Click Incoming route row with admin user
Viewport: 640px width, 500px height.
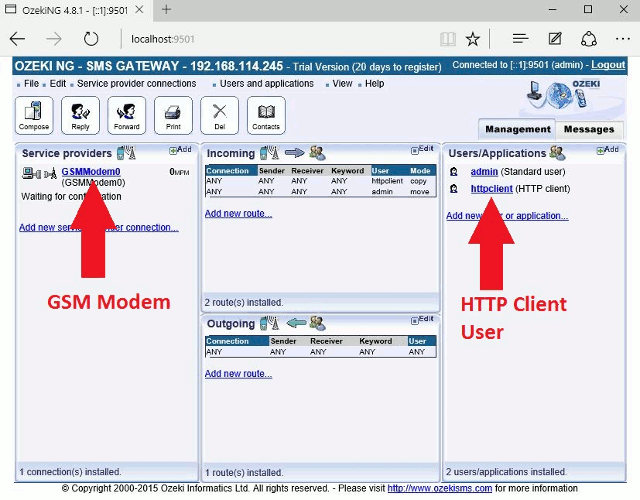(320, 191)
